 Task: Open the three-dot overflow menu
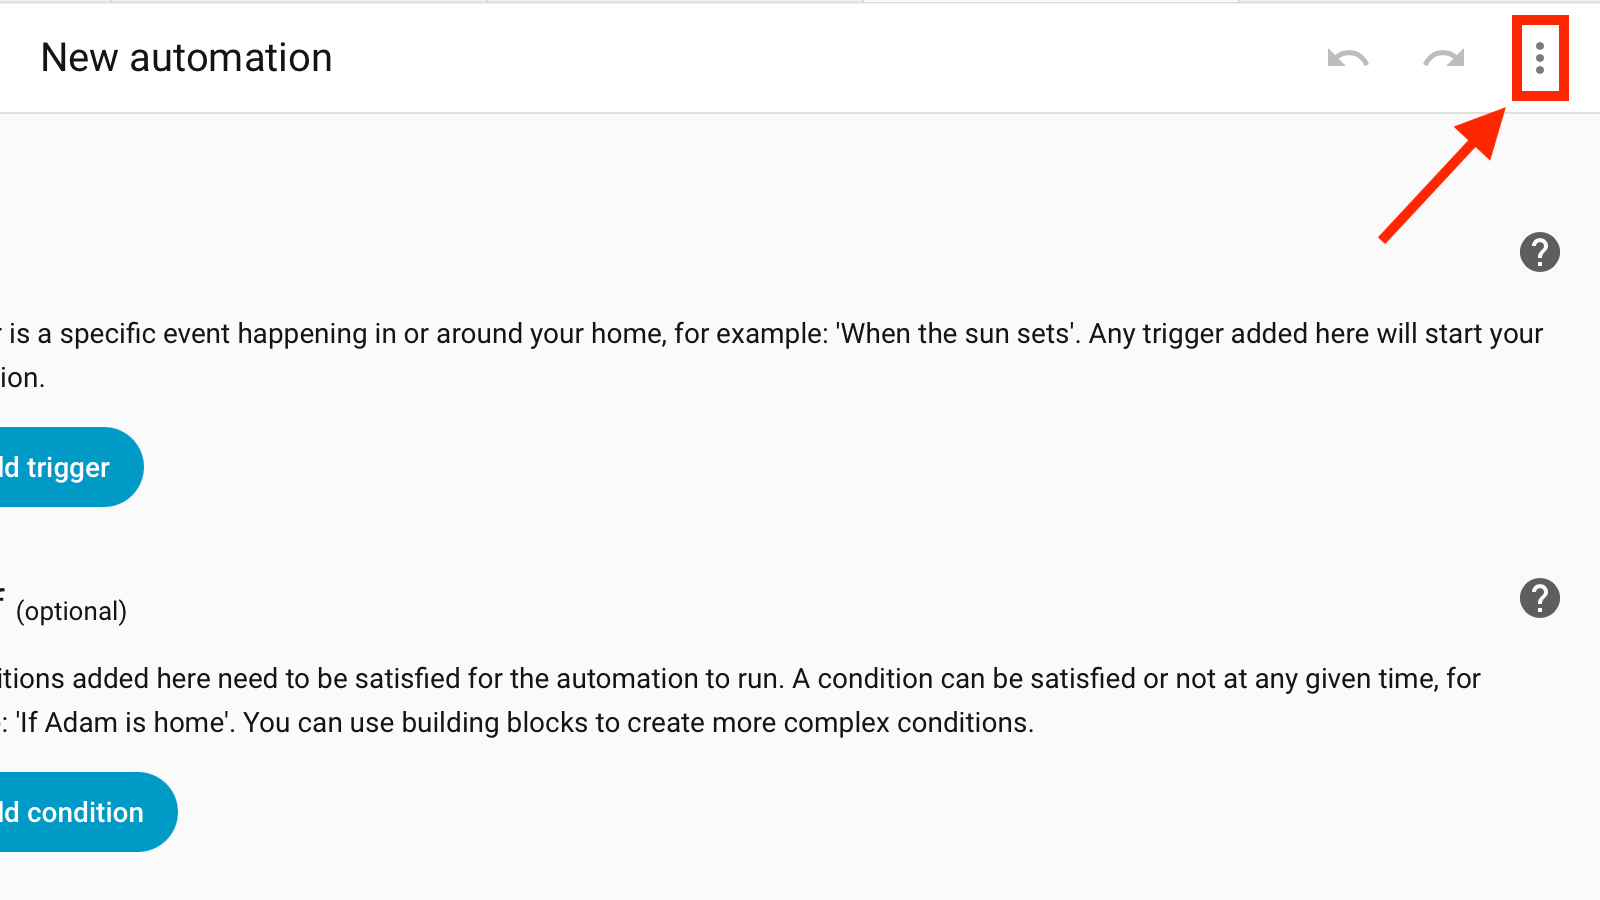[1540, 58]
